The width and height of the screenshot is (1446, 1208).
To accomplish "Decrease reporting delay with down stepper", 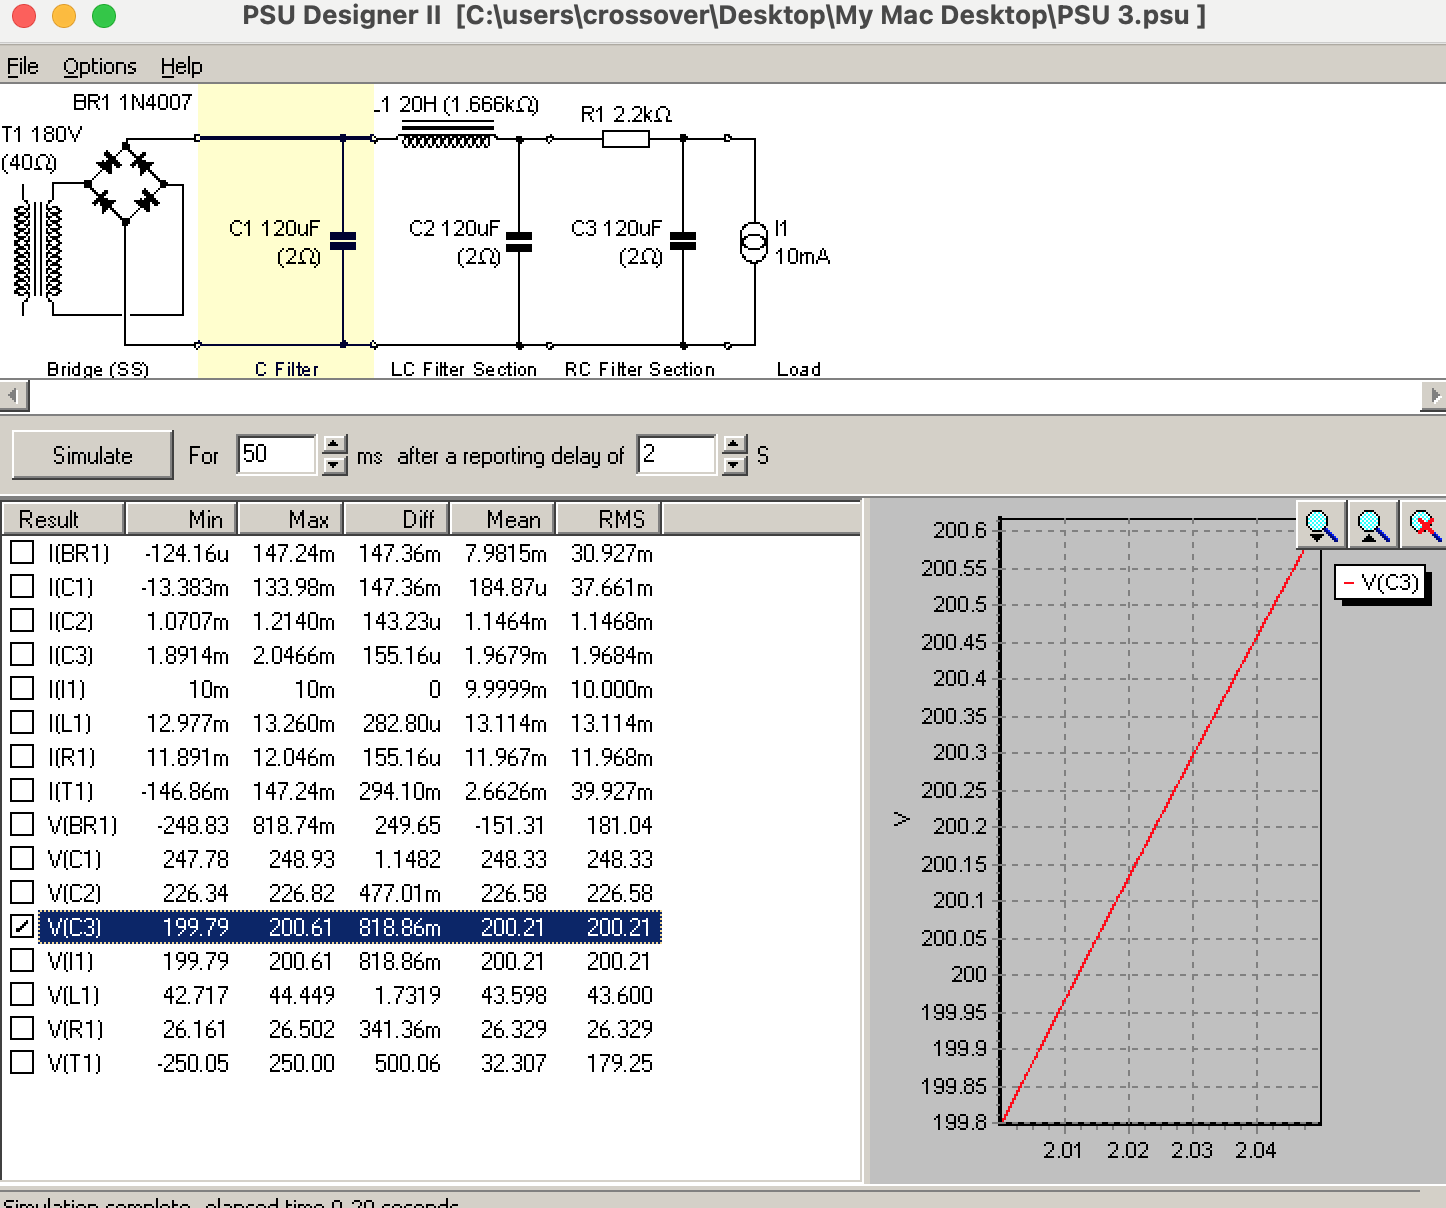I will [x=735, y=465].
